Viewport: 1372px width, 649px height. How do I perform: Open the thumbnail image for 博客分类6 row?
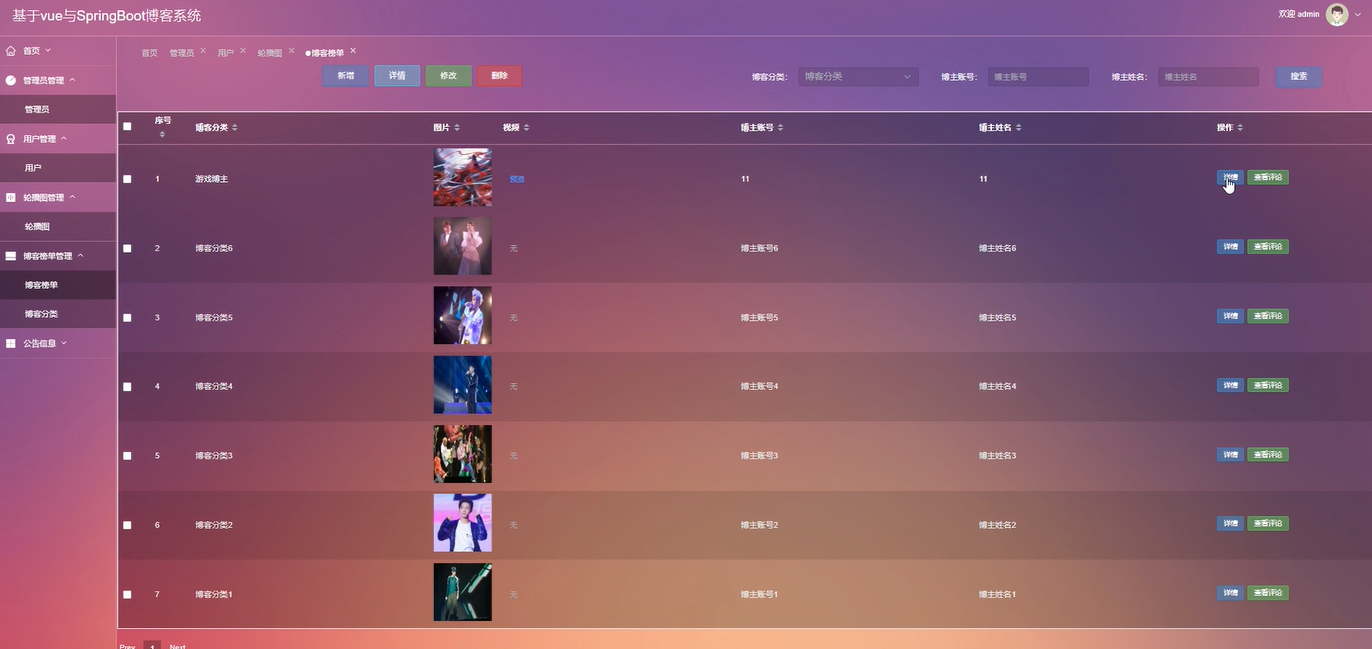pyautogui.click(x=462, y=246)
